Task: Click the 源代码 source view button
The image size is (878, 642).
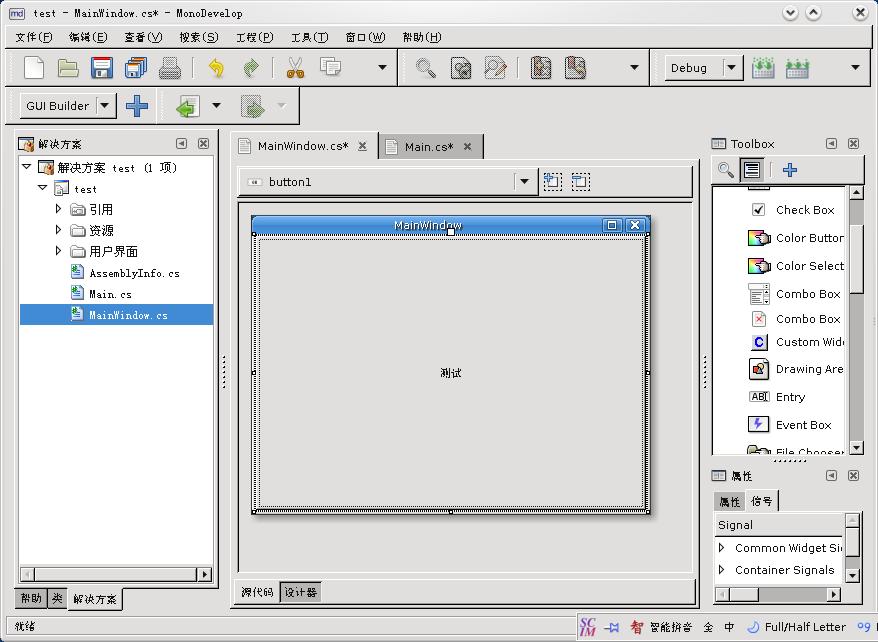Action: pyautogui.click(x=257, y=592)
